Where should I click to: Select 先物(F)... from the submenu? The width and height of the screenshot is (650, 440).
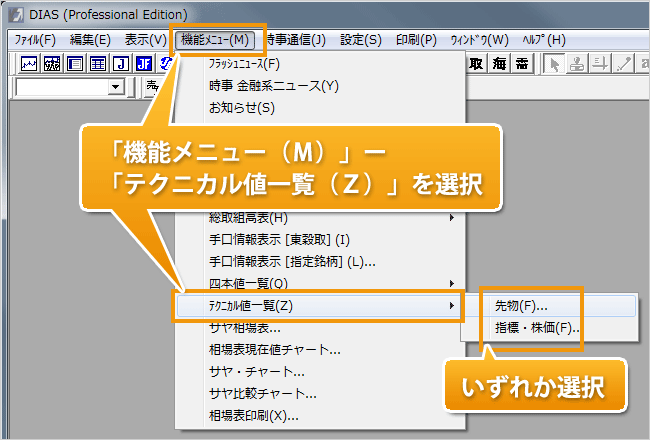point(521,305)
